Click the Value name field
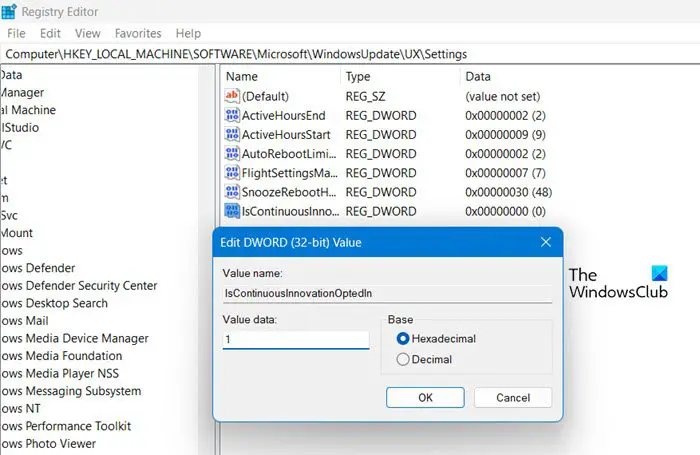Screen dimensions: 700x455 point(387,293)
